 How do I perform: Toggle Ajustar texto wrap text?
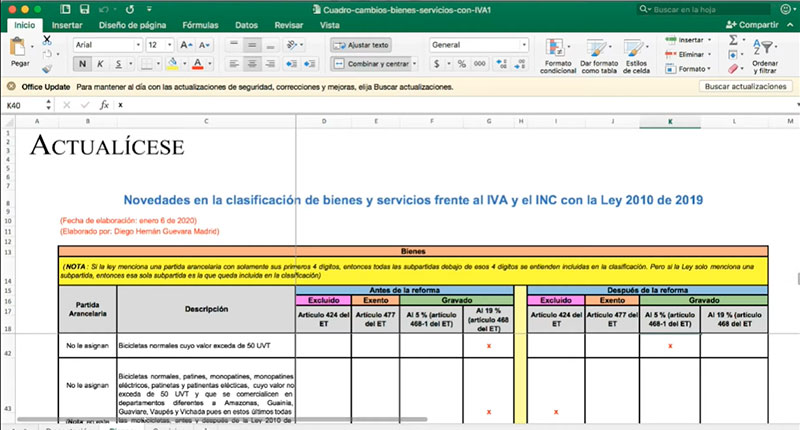pos(361,45)
